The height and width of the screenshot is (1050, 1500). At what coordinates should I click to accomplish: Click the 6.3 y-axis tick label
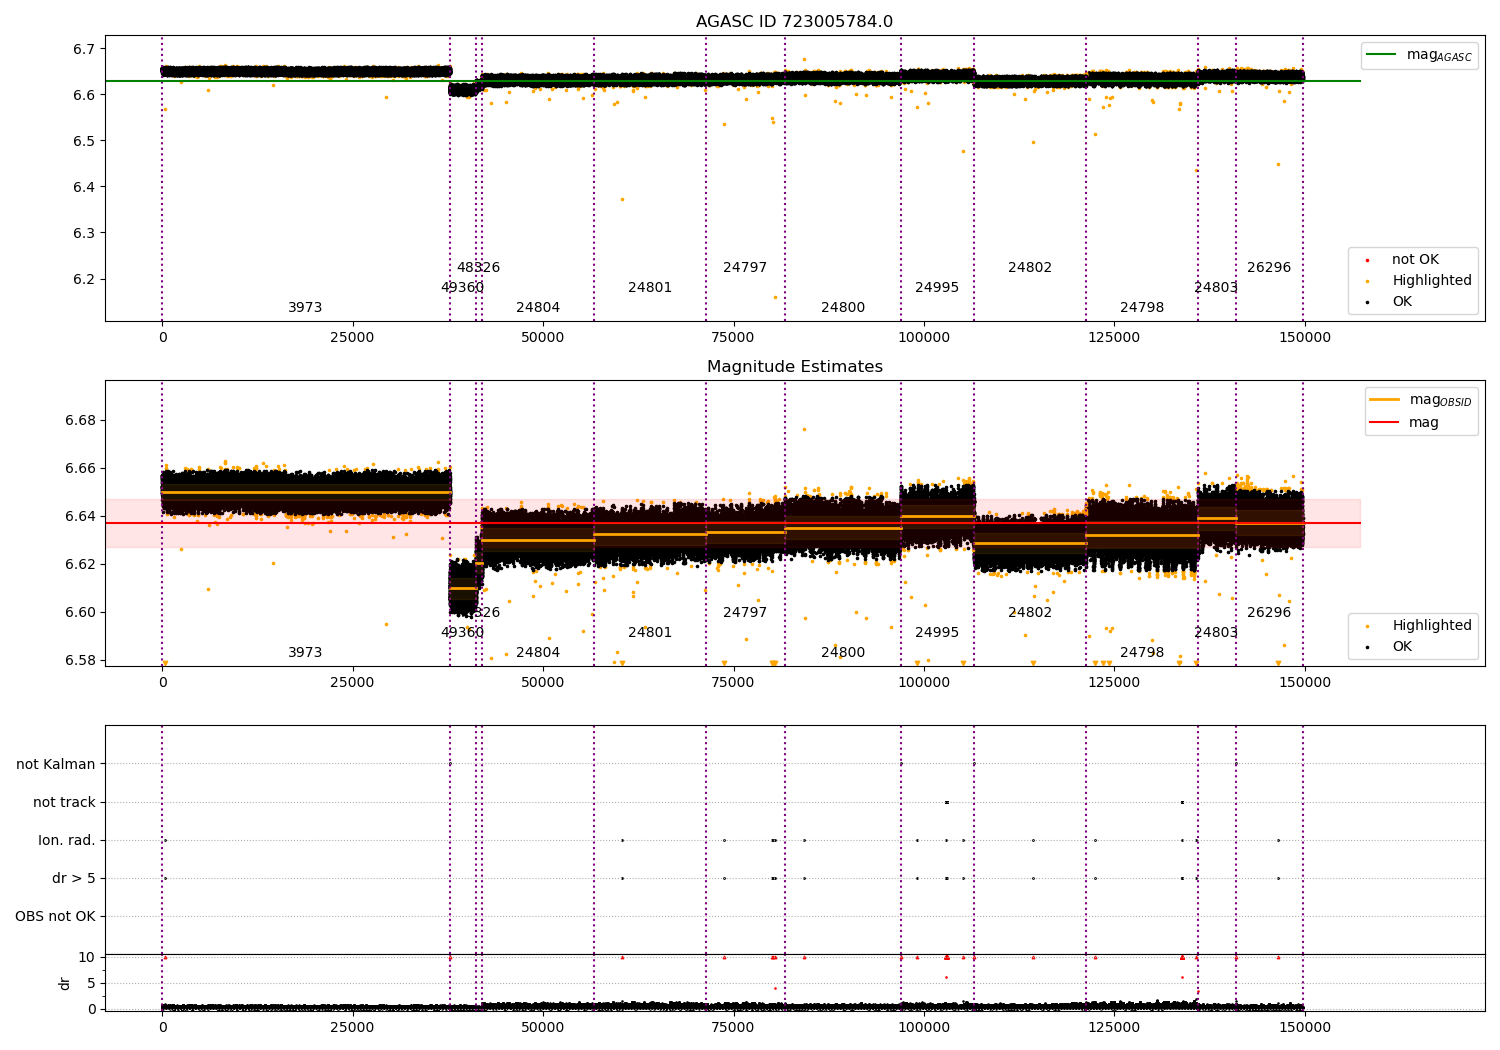pos(84,233)
